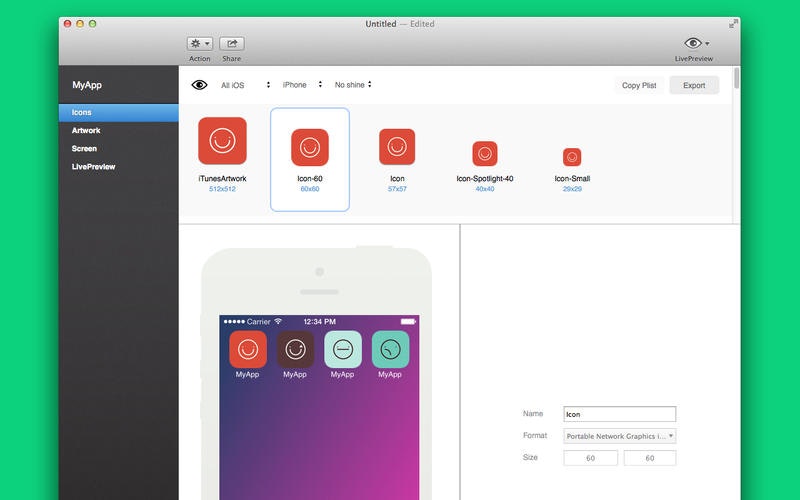Click the Wi-Fi icon on phone status bar

pos(278,321)
